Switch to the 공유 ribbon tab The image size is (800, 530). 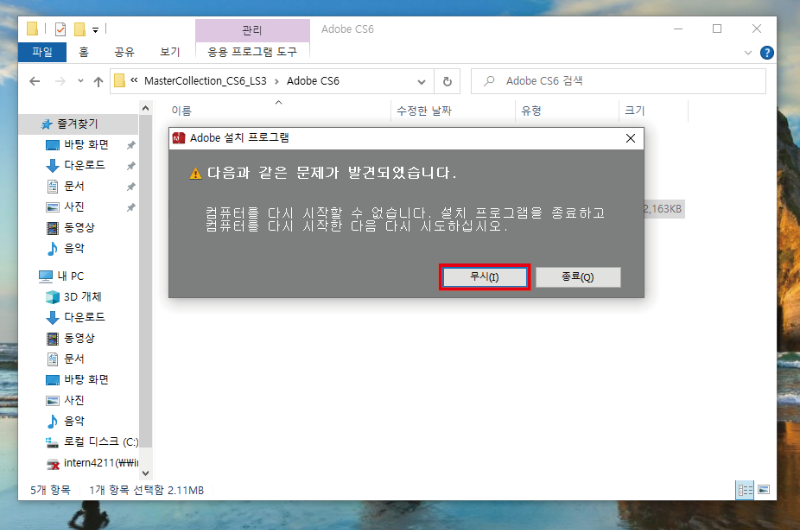[124, 52]
